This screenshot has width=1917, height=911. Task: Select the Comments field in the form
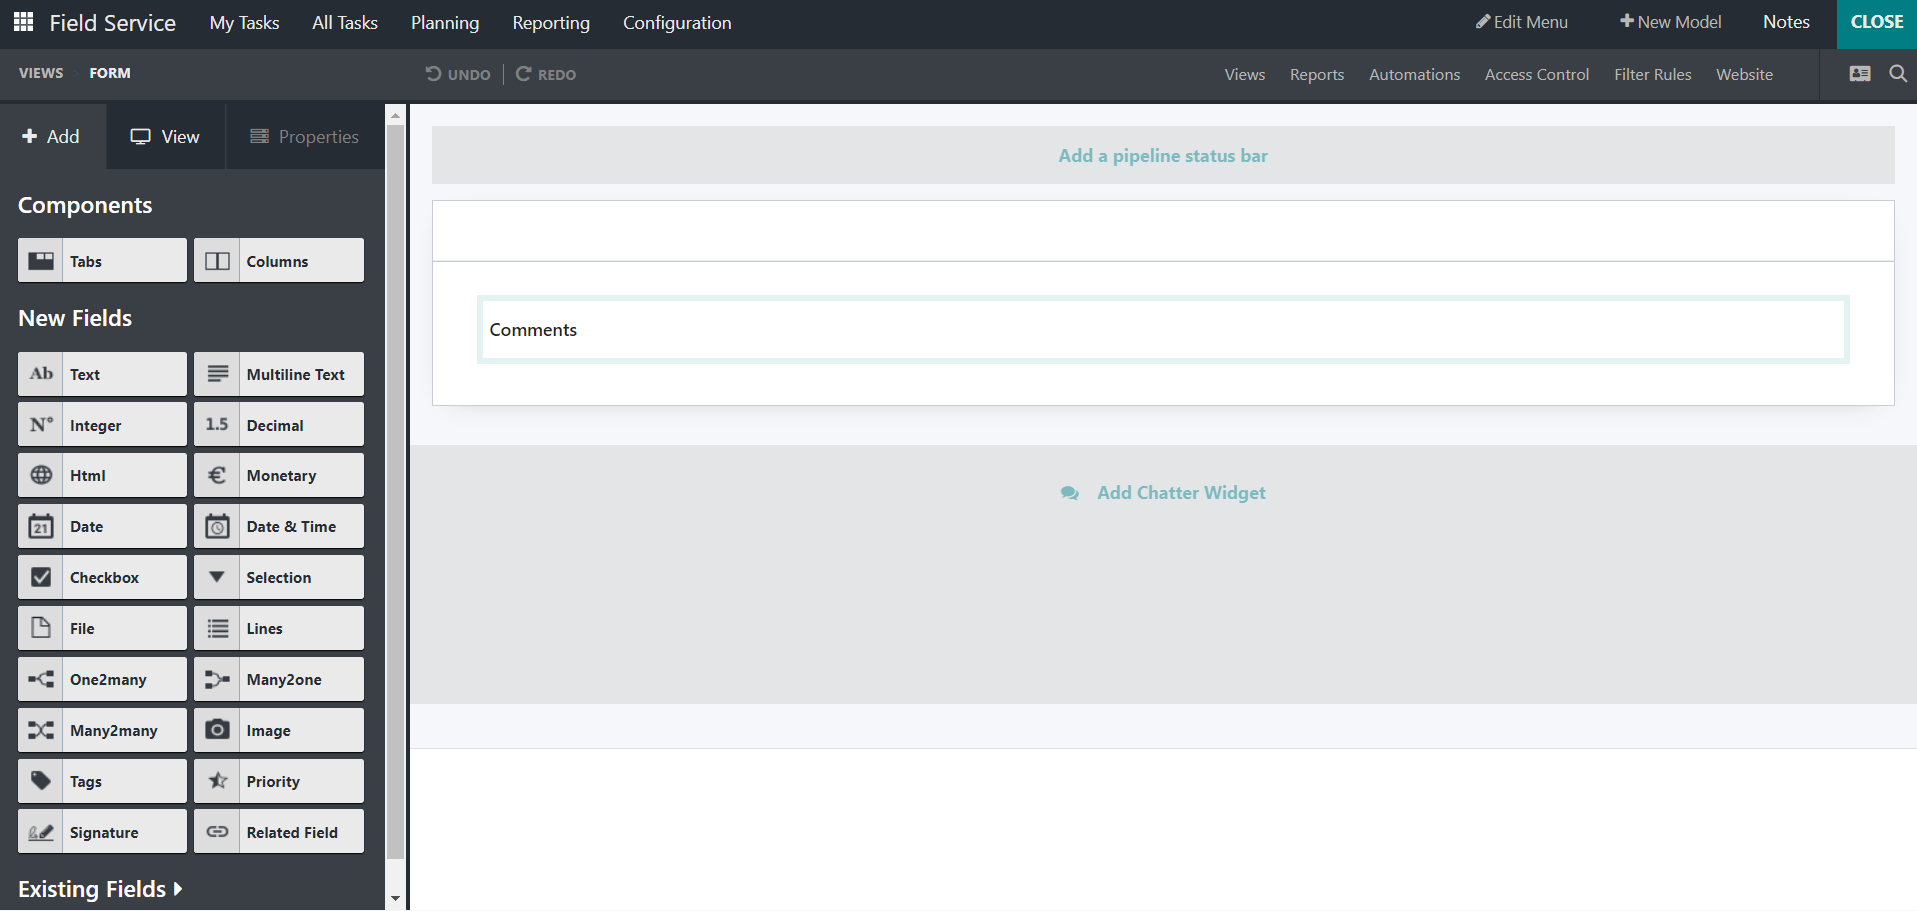pyautogui.click(x=1163, y=330)
